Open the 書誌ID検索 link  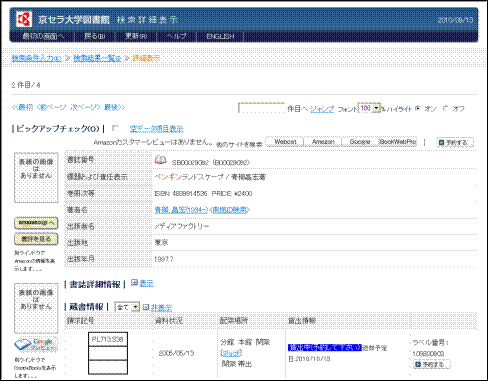tap(230, 210)
